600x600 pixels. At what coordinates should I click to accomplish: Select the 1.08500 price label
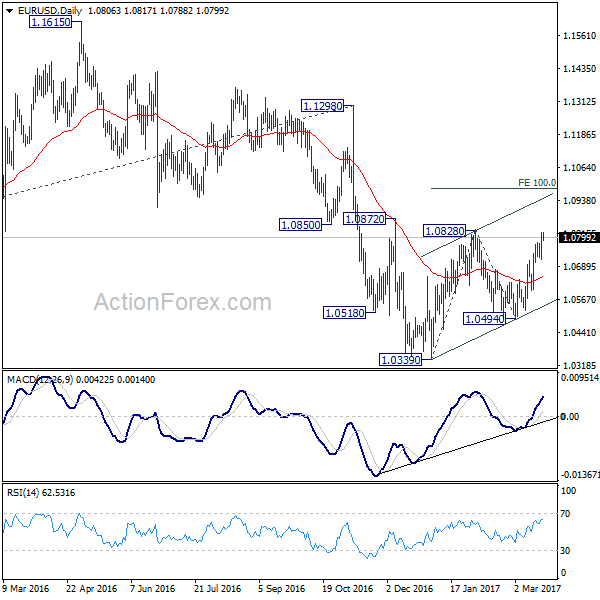(x=300, y=225)
